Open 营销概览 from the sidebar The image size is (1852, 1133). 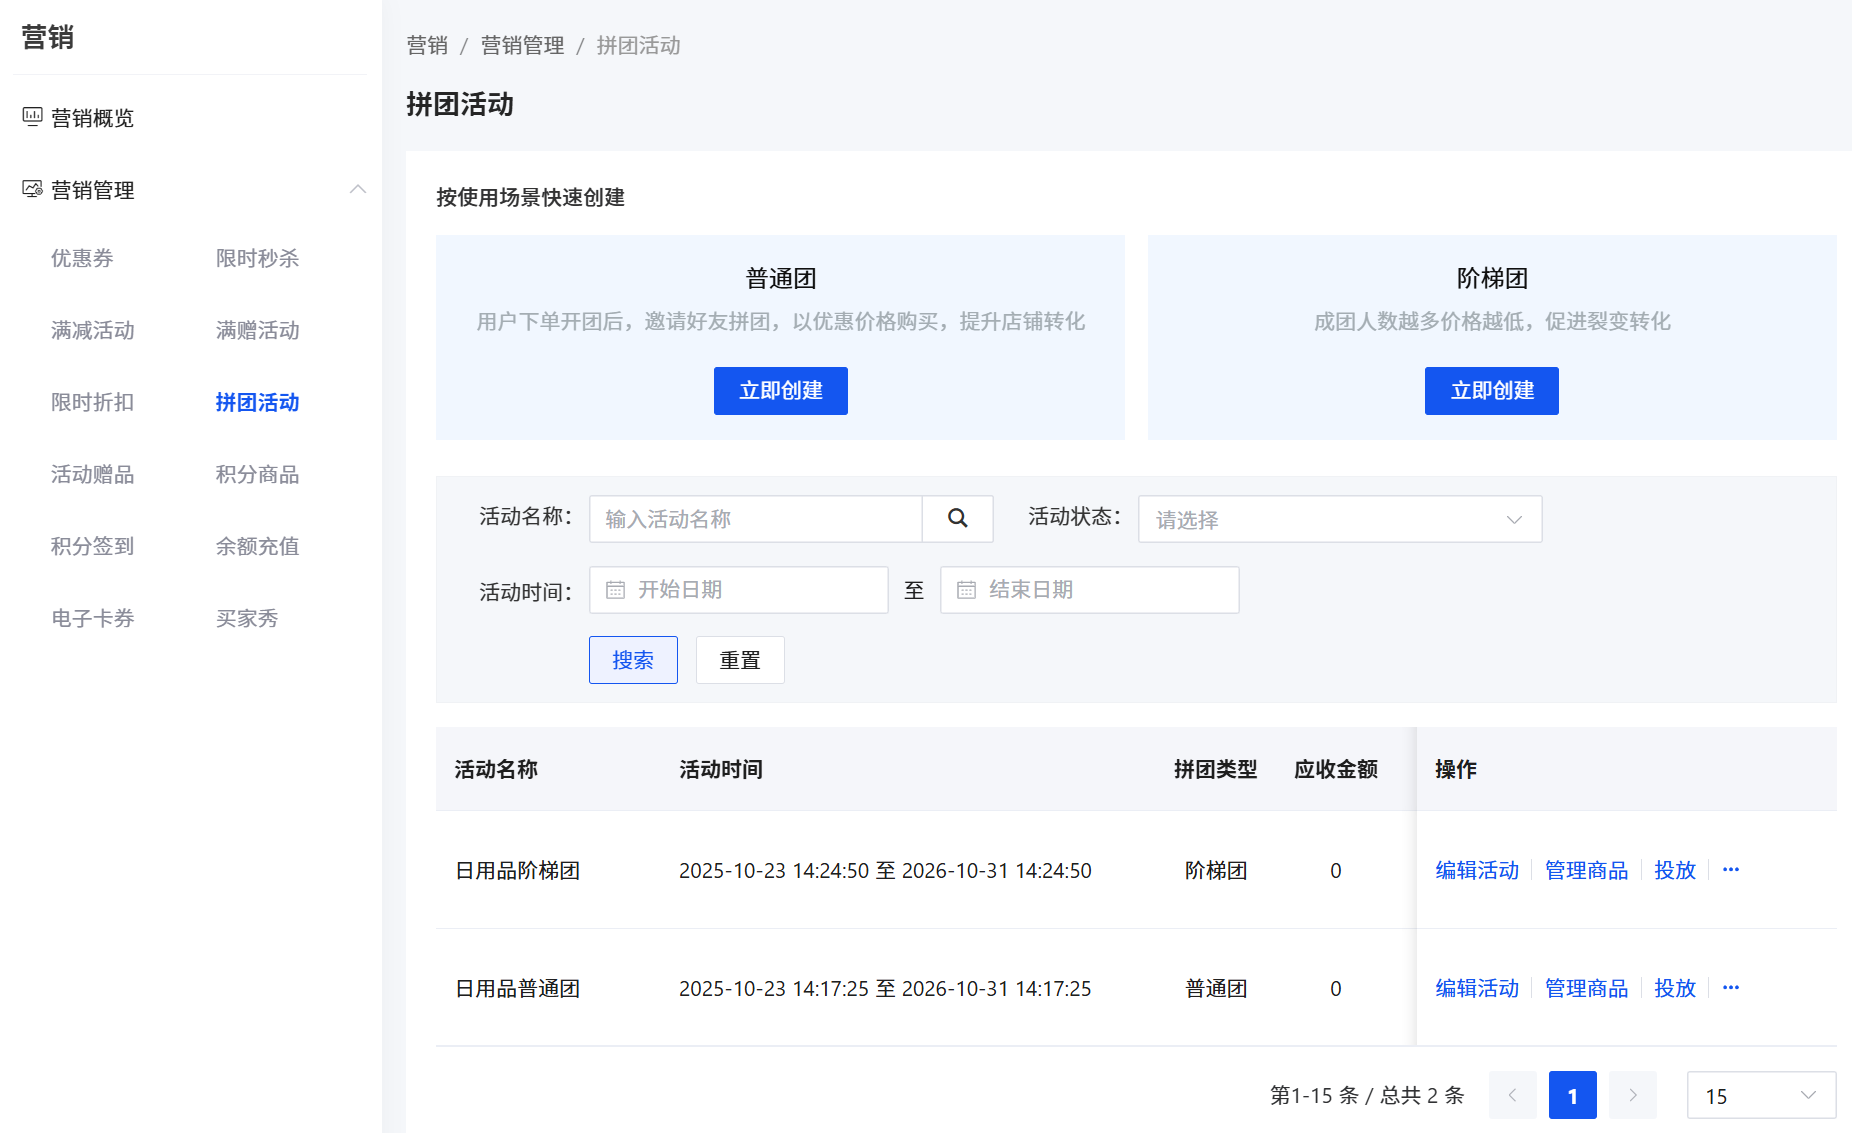(x=92, y=118)
